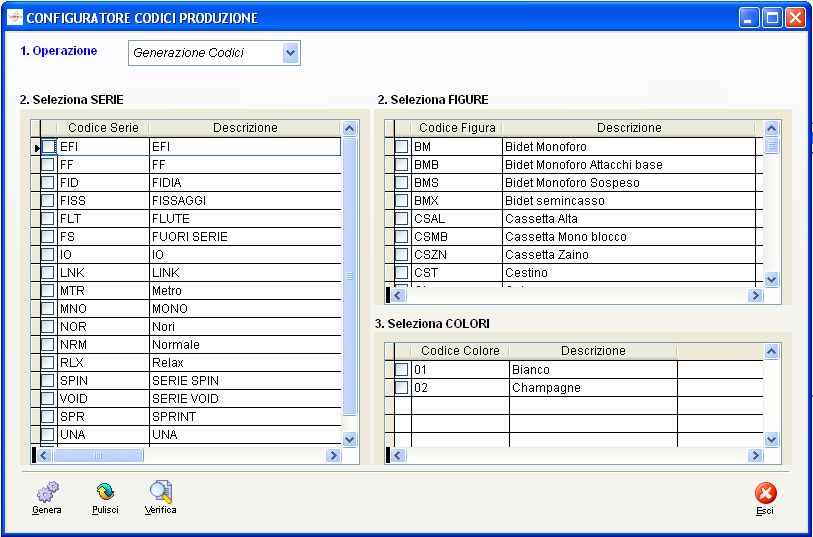Tick the 01 Bianco color checkbox
This screenshot has width=813, height=537.
coord(402,370)
